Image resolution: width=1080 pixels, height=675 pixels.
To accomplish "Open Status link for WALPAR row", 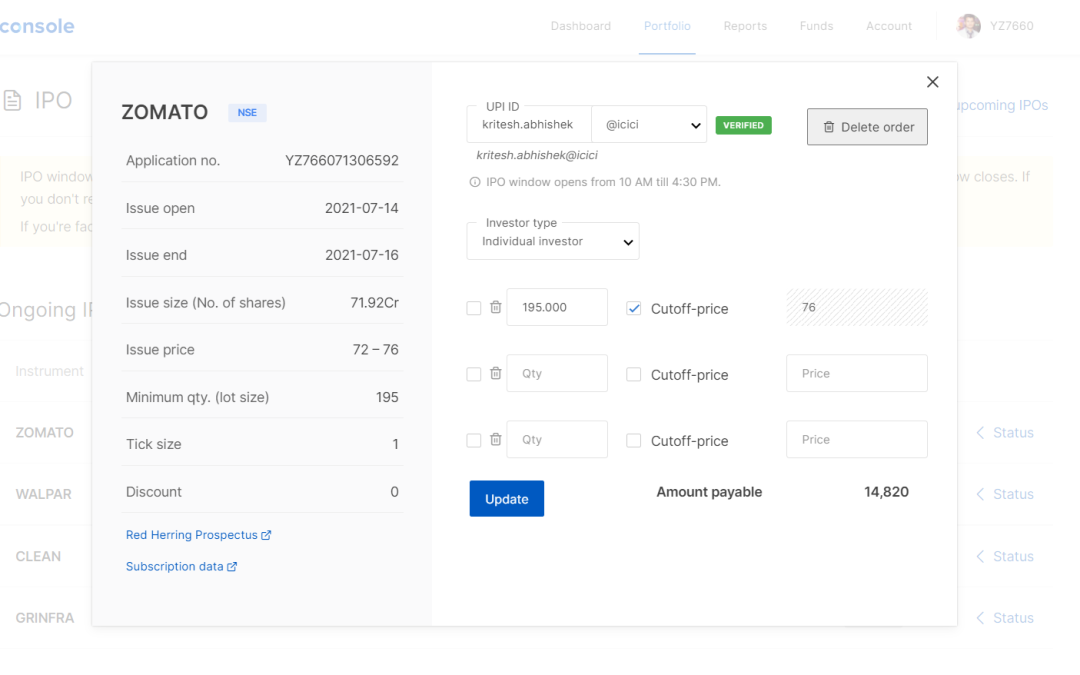I will (x=1013, y=494).
